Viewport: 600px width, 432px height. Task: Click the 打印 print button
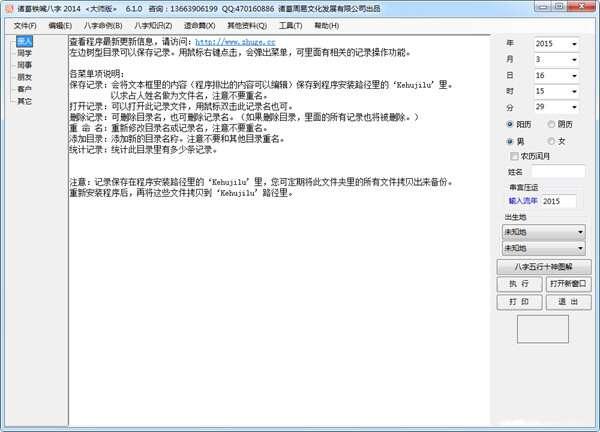pyautogui.click(x=519, y=301)
